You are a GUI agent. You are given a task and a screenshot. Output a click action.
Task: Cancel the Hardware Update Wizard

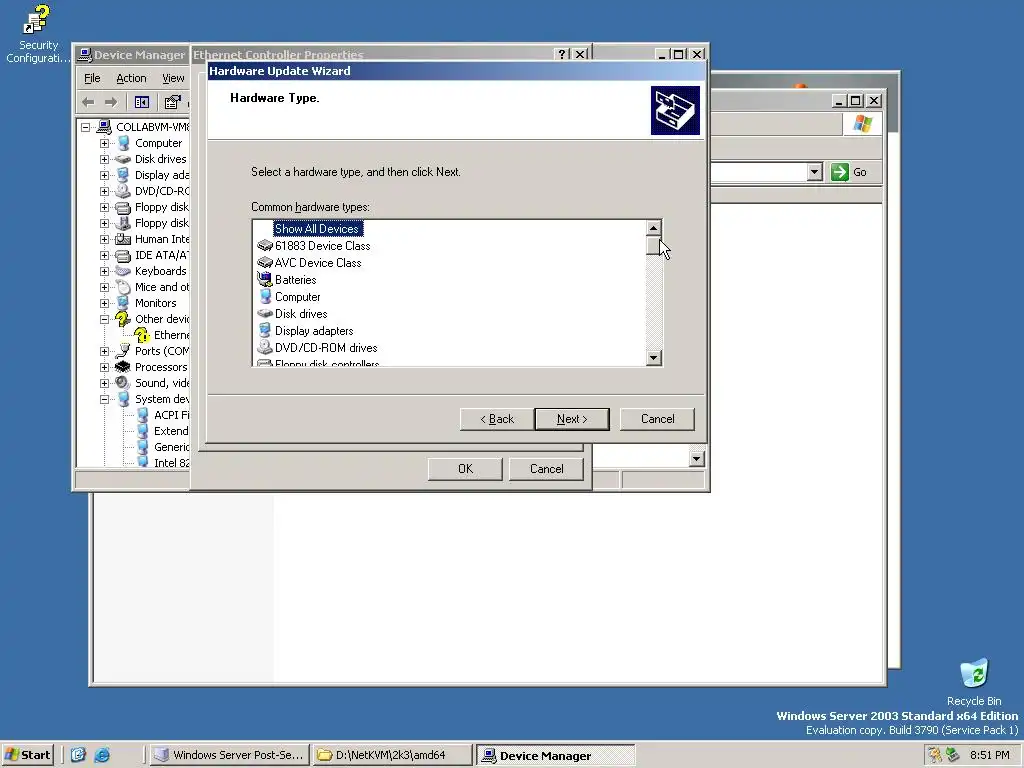[657, 419]
